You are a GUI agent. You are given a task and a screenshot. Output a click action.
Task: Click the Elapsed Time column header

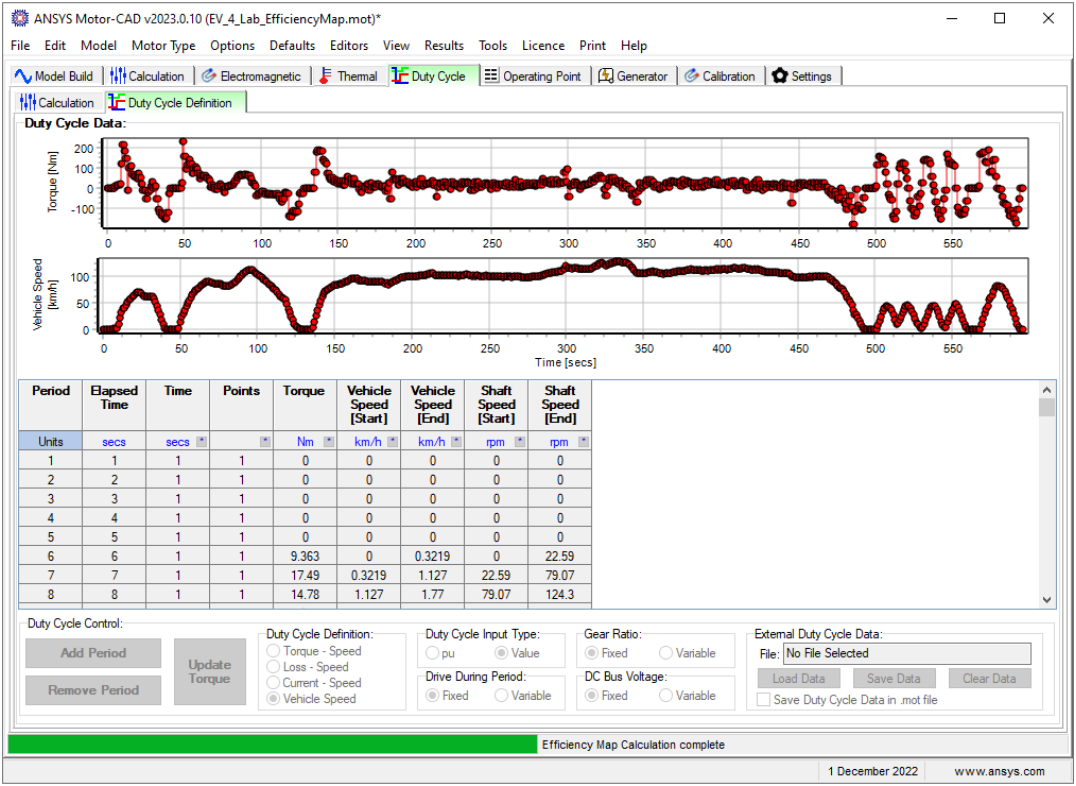click(114, 405)
